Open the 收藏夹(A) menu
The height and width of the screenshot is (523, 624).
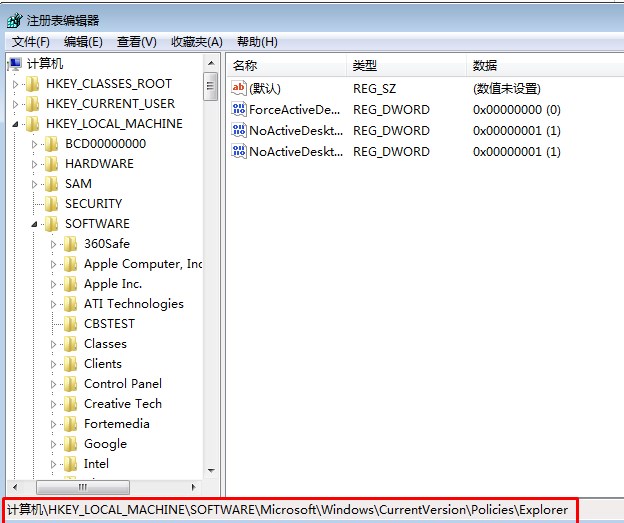click(x=197, y=41)
